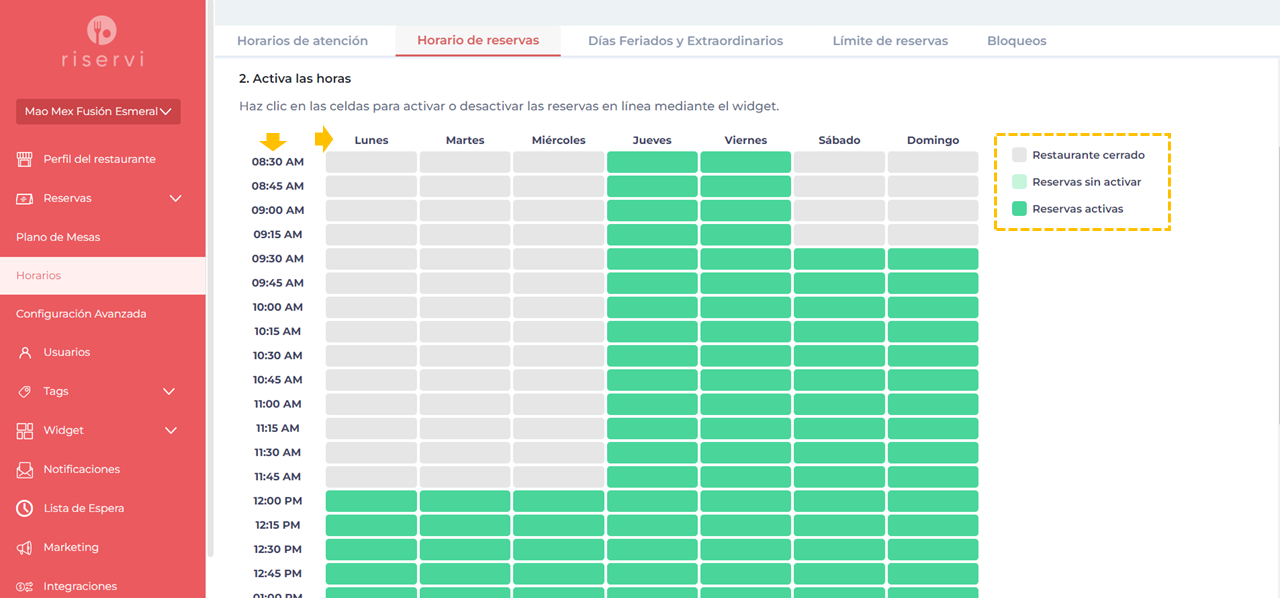Open Lista de Espera clock icon

[25, 508]
